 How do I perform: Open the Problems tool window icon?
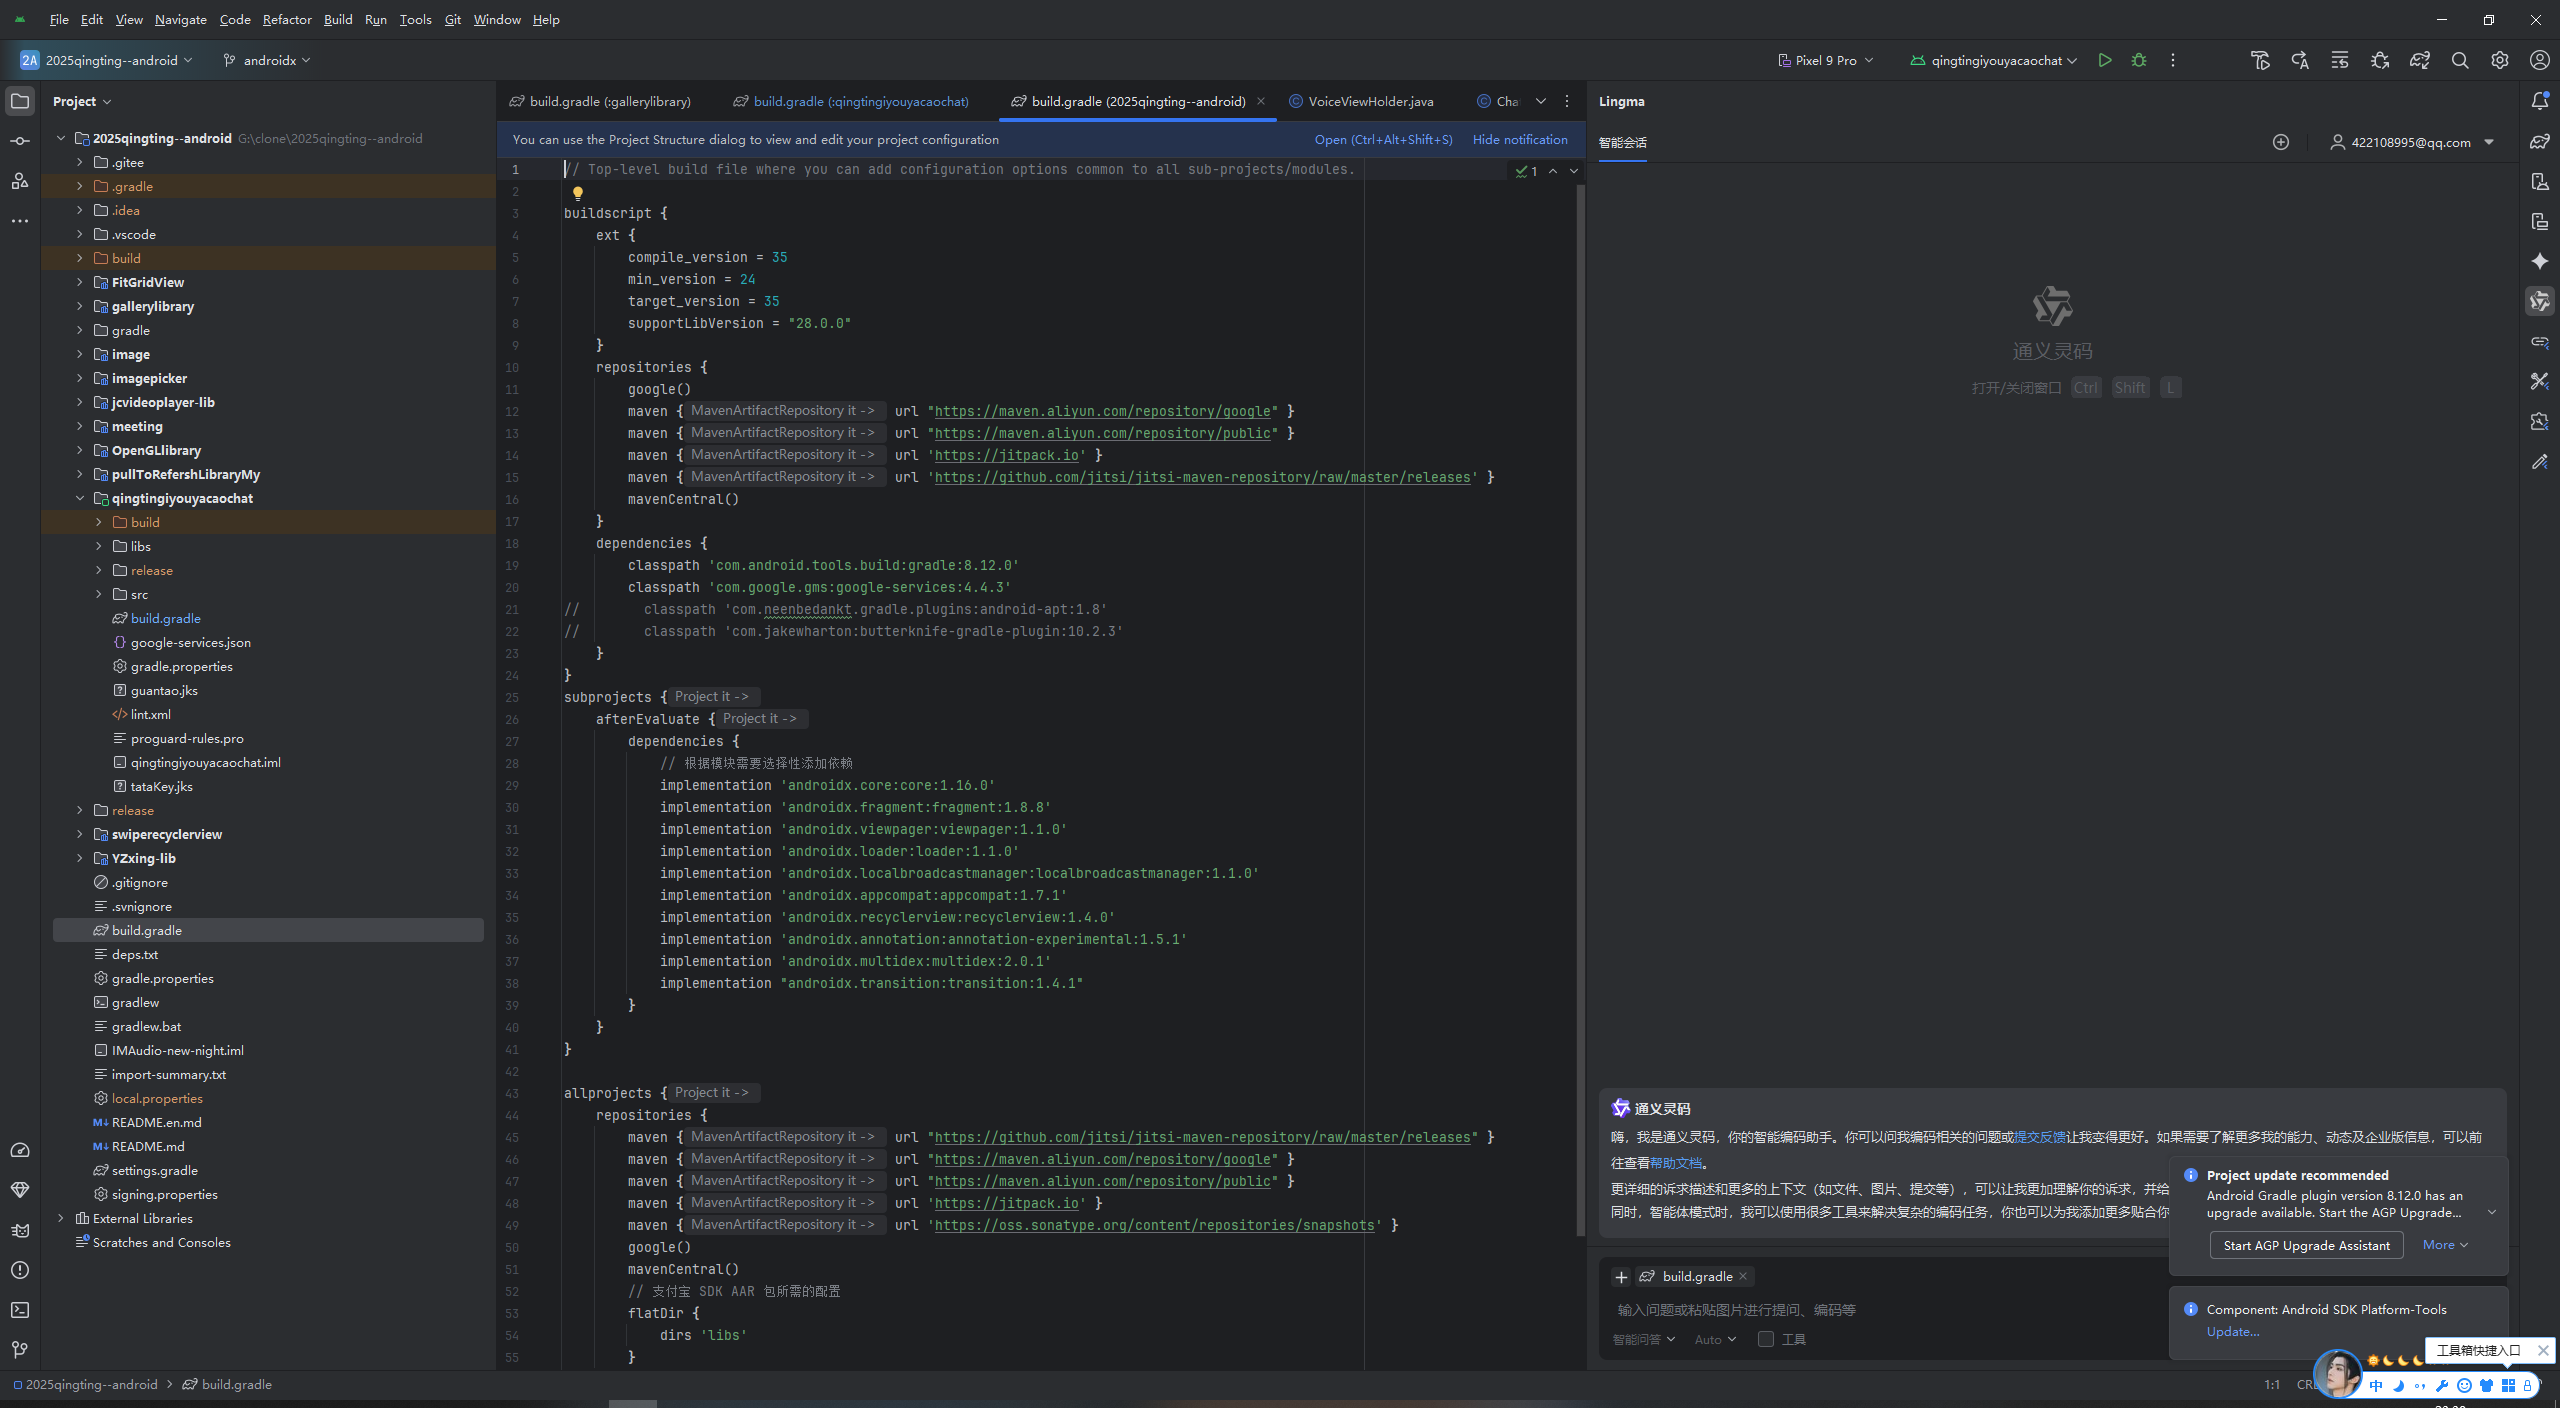point(20,1270)
